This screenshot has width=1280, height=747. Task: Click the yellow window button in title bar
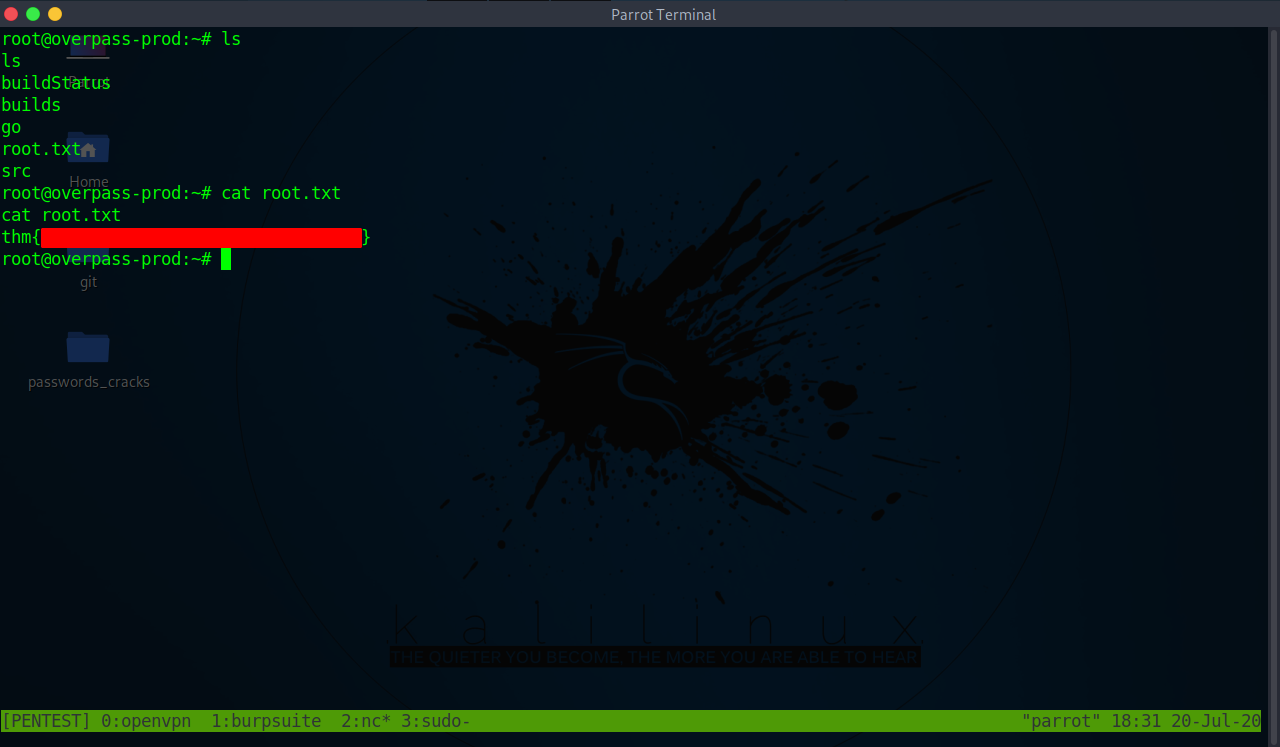point(55,14)
